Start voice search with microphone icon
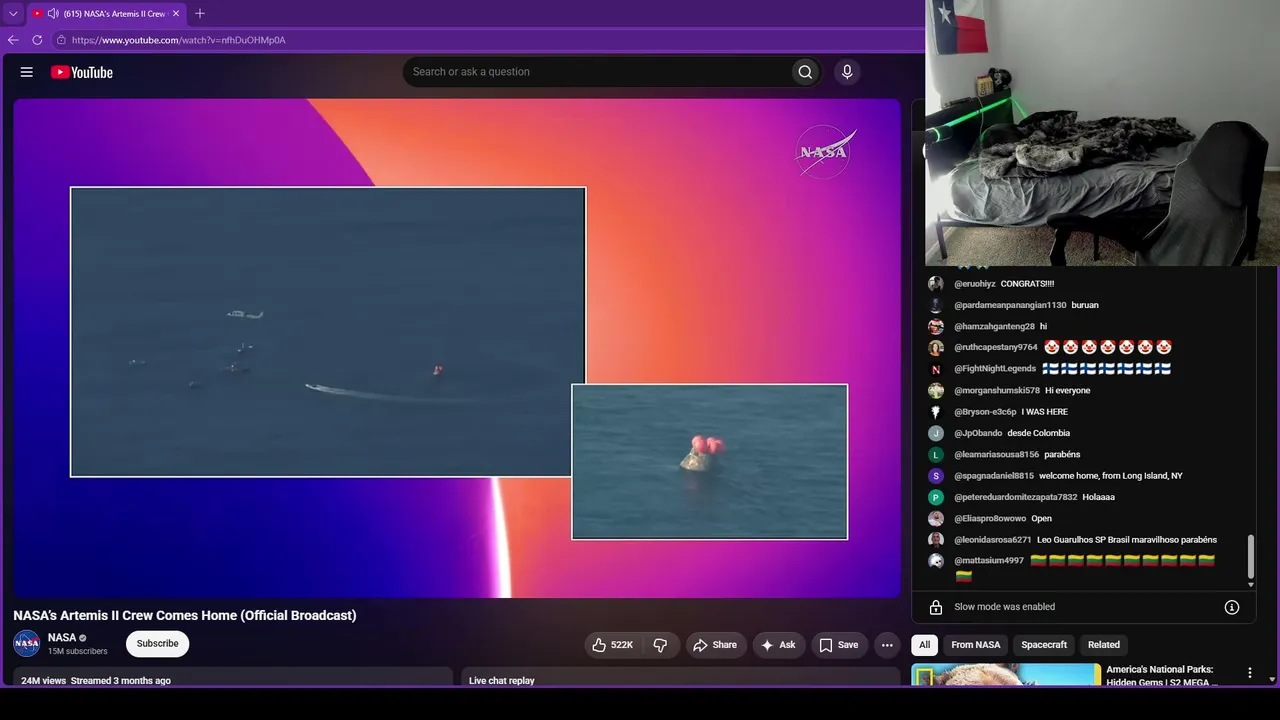 tap(847, 72)
